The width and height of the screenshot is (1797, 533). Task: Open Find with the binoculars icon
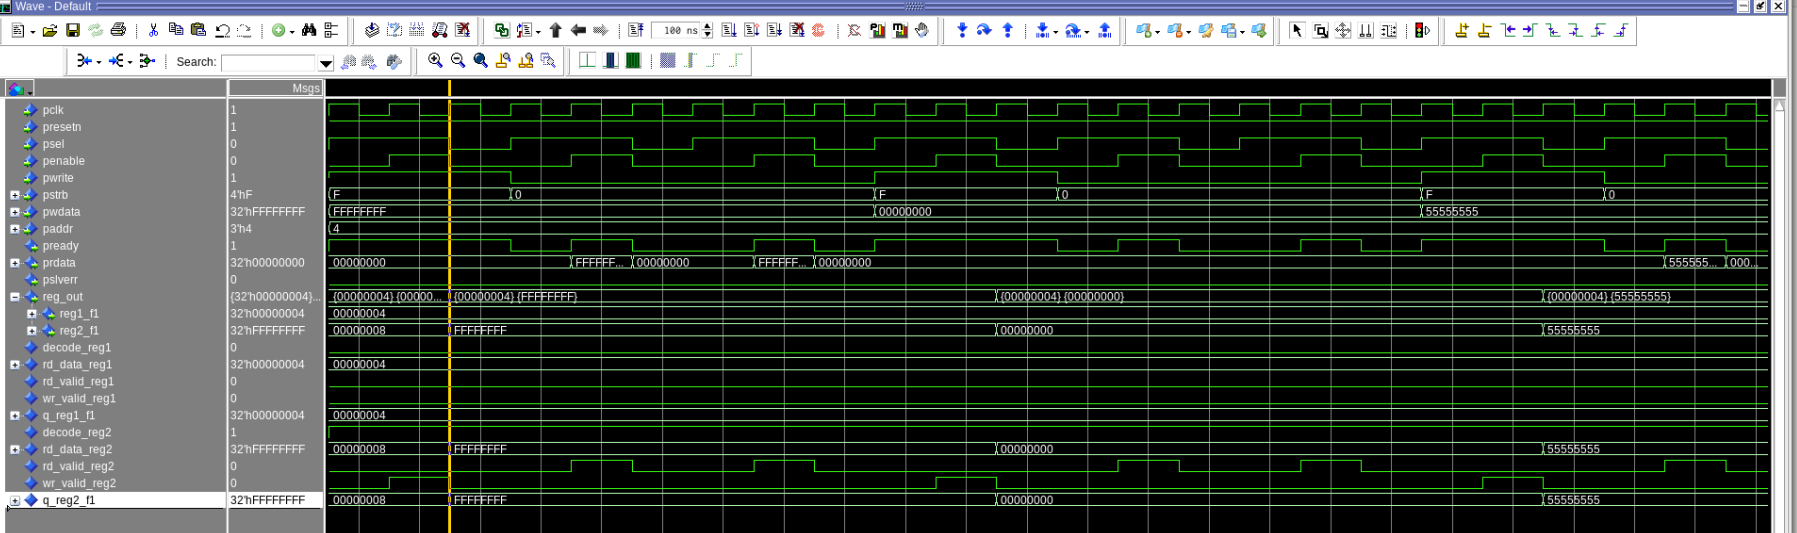pyautogui.click(x=309, y=31)
